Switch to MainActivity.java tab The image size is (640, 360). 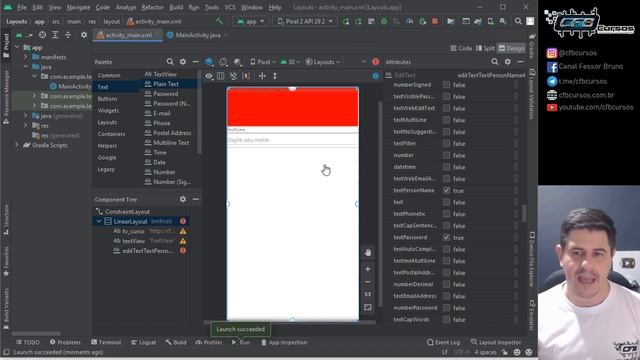pos(198,35)
